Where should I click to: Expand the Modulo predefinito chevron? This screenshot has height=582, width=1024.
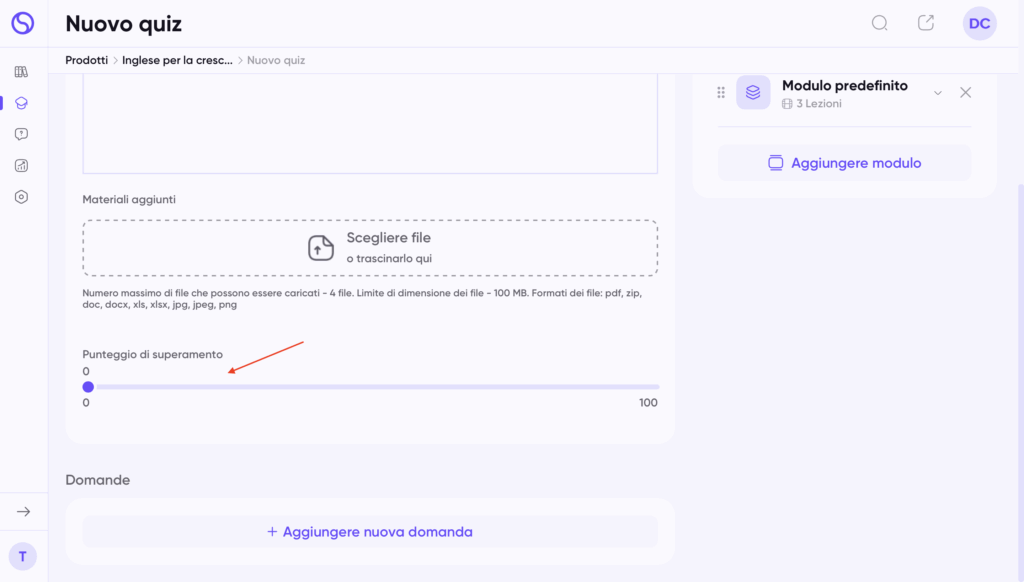click(x=938, y=93)
